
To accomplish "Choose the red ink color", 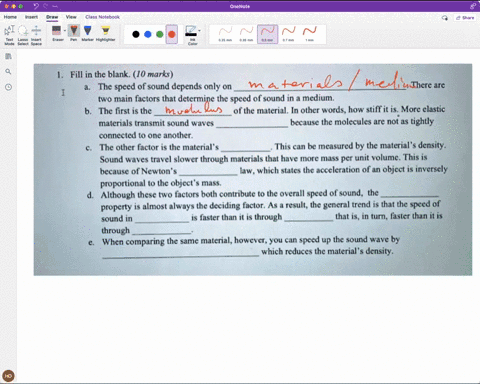I will tap(172, 34).
